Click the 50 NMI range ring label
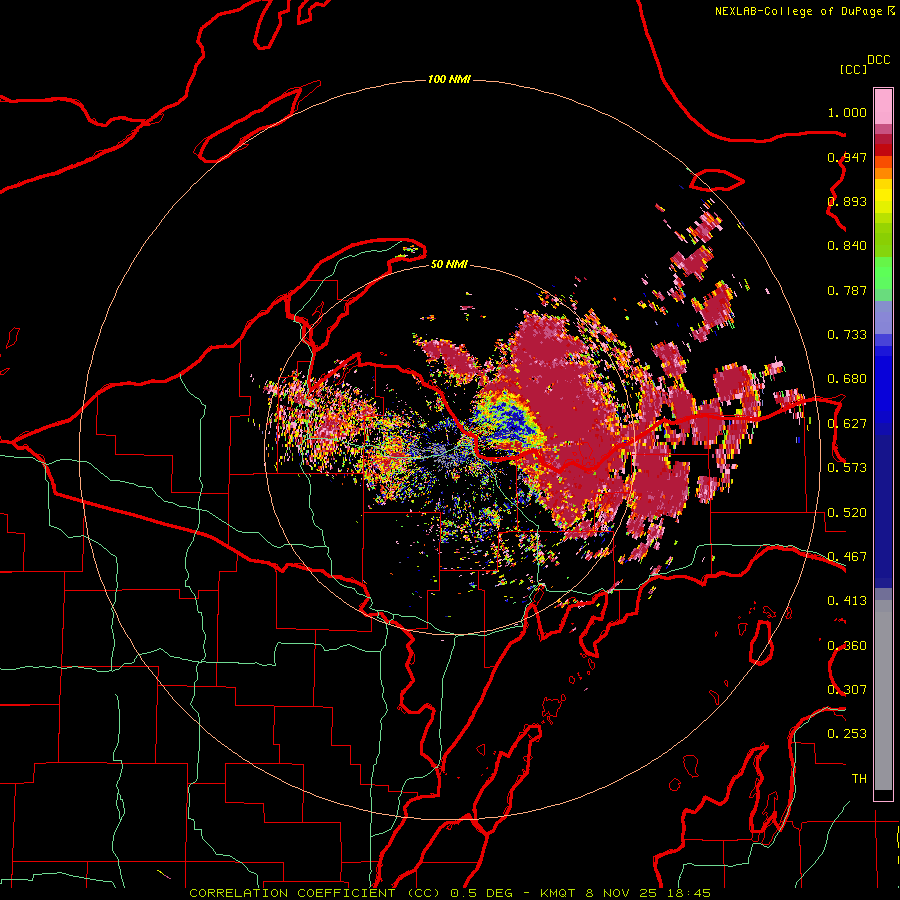The image size is (900, 900). 449,264
